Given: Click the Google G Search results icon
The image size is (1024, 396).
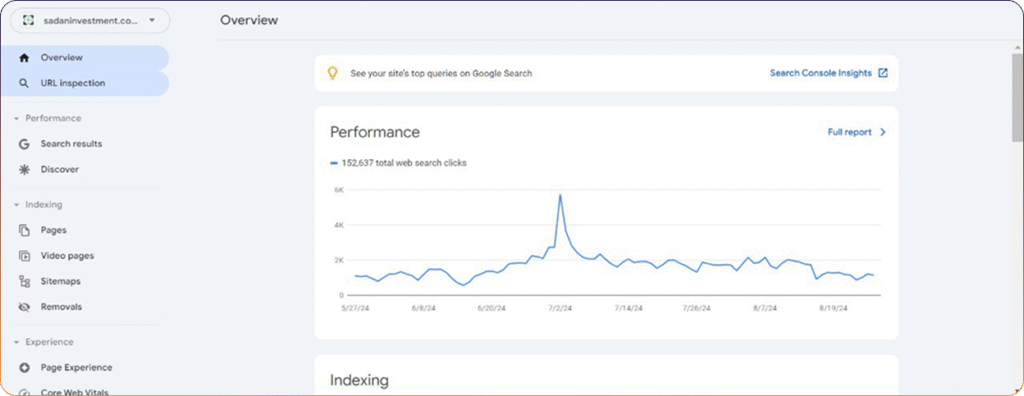Looking at the screenshot, I should pyautogui.click(x=24, y=144).
